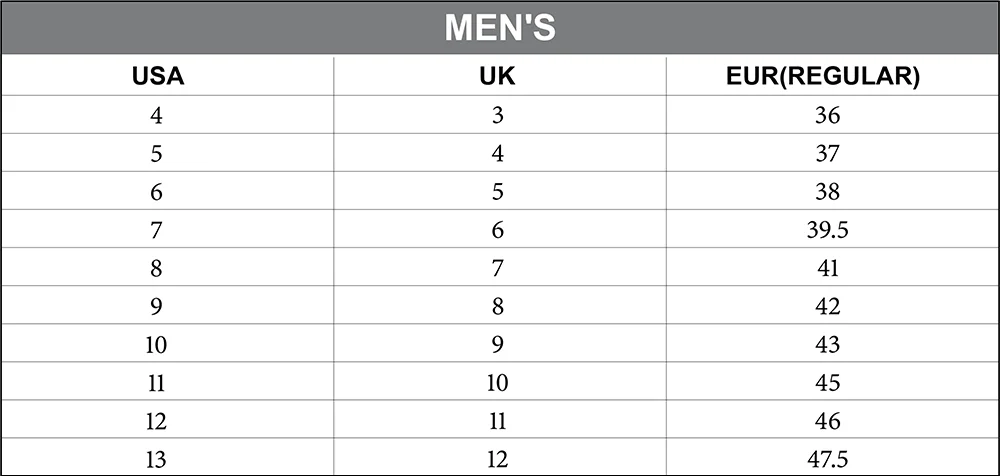Click the EUR(REGULAR) column header
The image size is (1000, 476).
coord(826,77)
